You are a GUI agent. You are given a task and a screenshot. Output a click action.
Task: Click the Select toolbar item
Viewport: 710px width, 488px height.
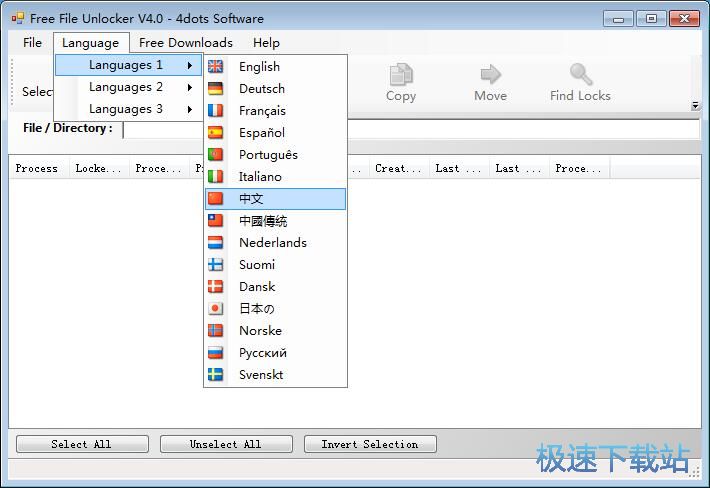pyautogui.click(x=37, y=91)
